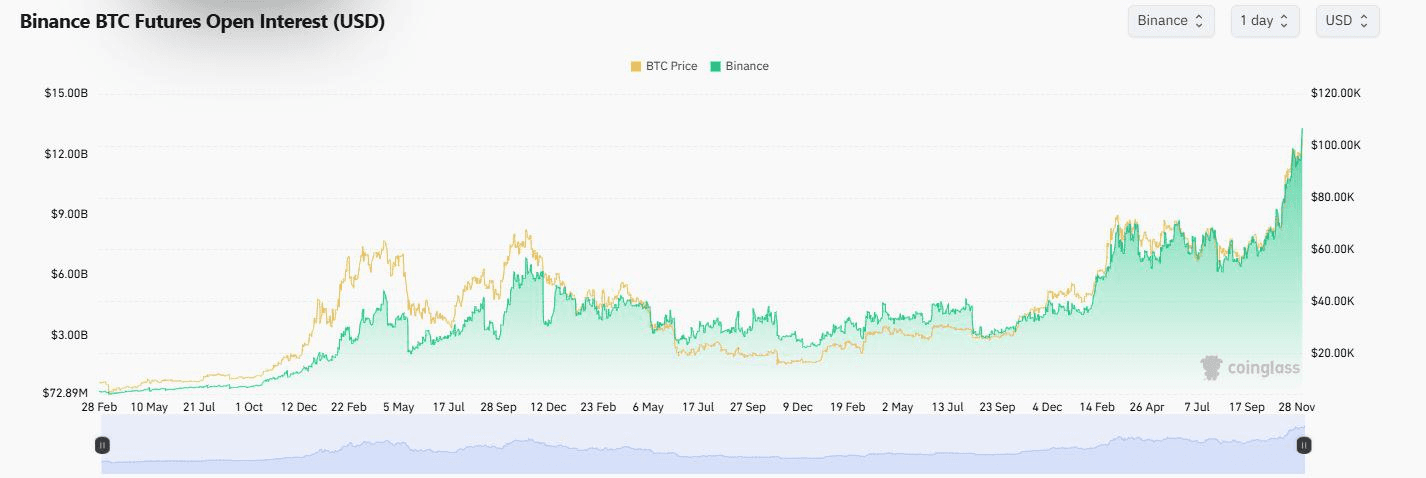The height and width of the screenshot is (478, 1426).
Task: Click the 27 Sep date label
Action: 748,407
